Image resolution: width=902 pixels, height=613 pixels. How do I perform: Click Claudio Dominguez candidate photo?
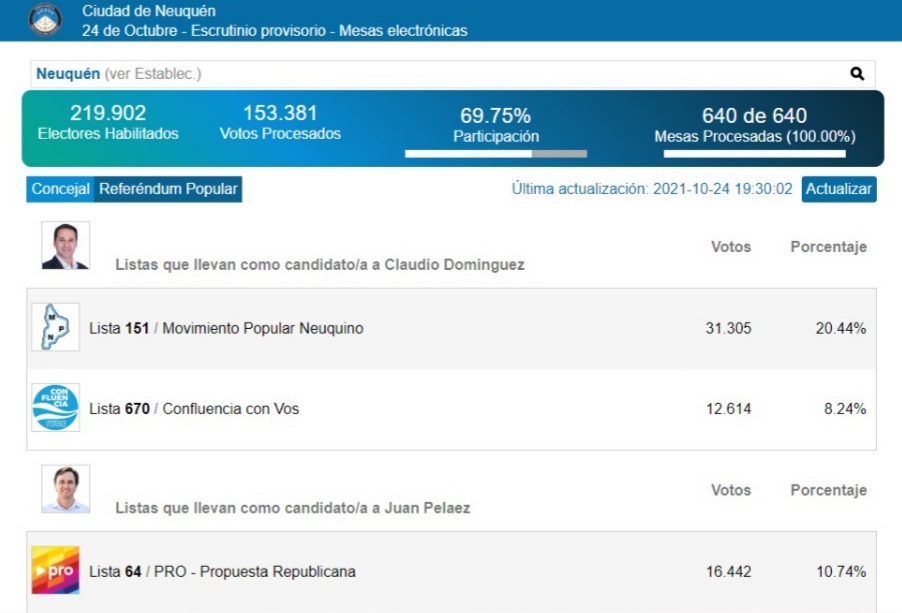[x=66, y=246]
